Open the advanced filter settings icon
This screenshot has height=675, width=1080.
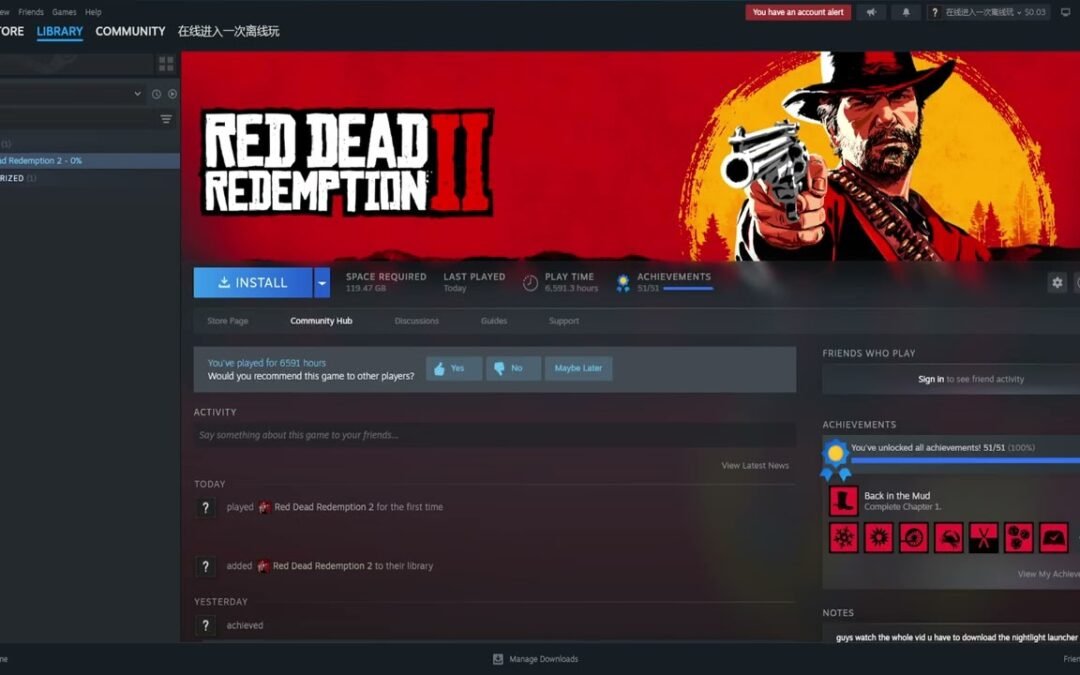point(166,119)
